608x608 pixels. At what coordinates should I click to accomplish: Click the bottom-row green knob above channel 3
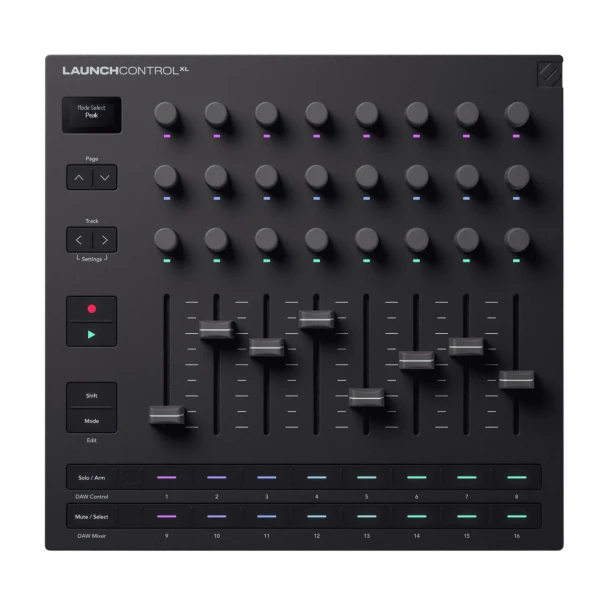pos(266,240)
